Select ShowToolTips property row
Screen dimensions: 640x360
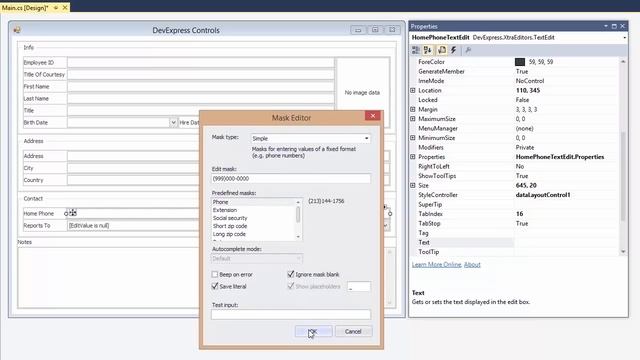[514, 176]
